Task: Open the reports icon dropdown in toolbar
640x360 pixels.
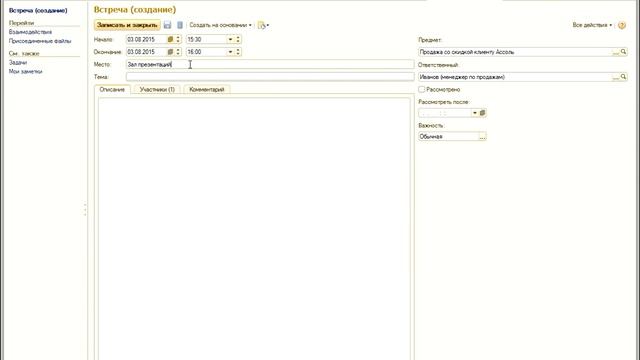Action: (263, 25)
